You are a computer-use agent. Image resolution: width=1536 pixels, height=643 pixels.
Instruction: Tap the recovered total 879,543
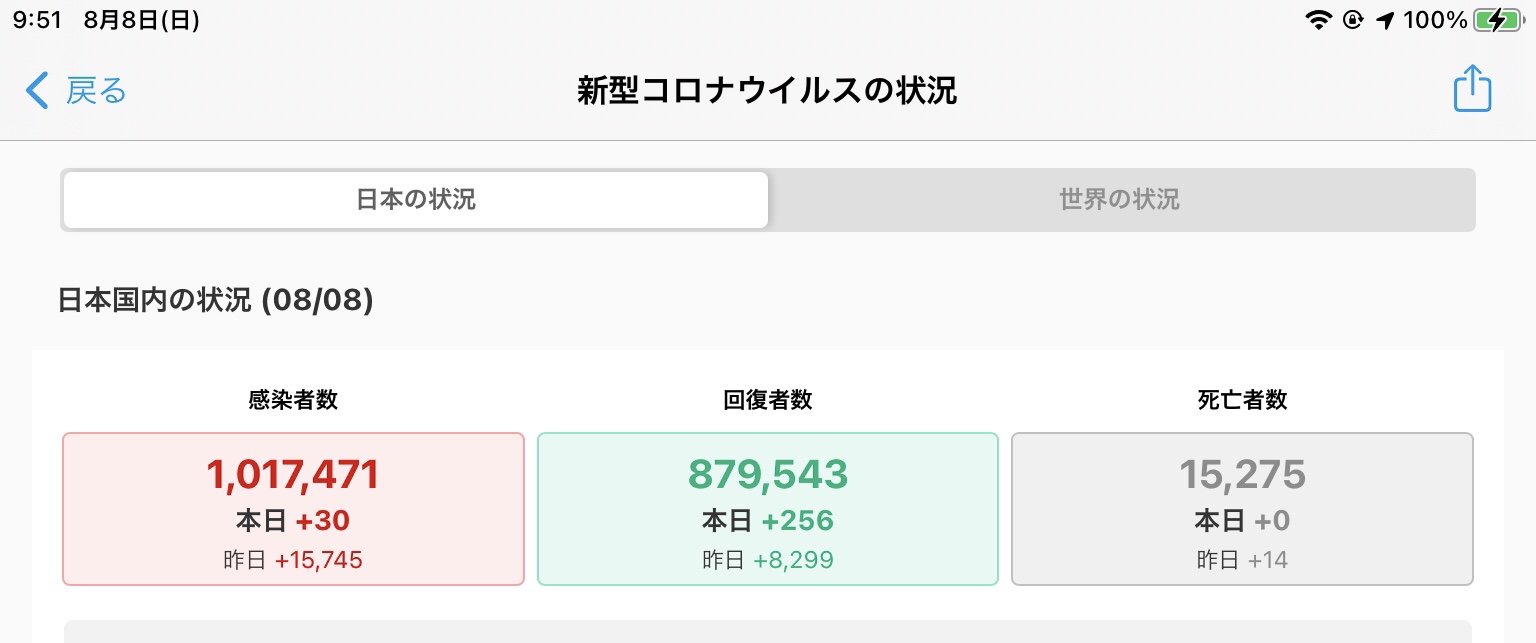pos(768,474)
